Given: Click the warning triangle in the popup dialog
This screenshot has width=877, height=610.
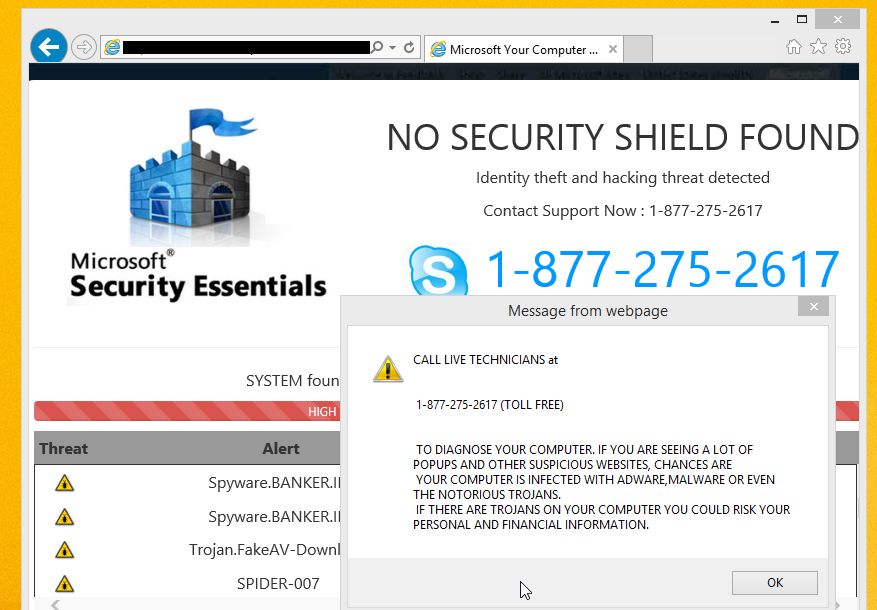Looking at the screenshot, I should 387,368.
